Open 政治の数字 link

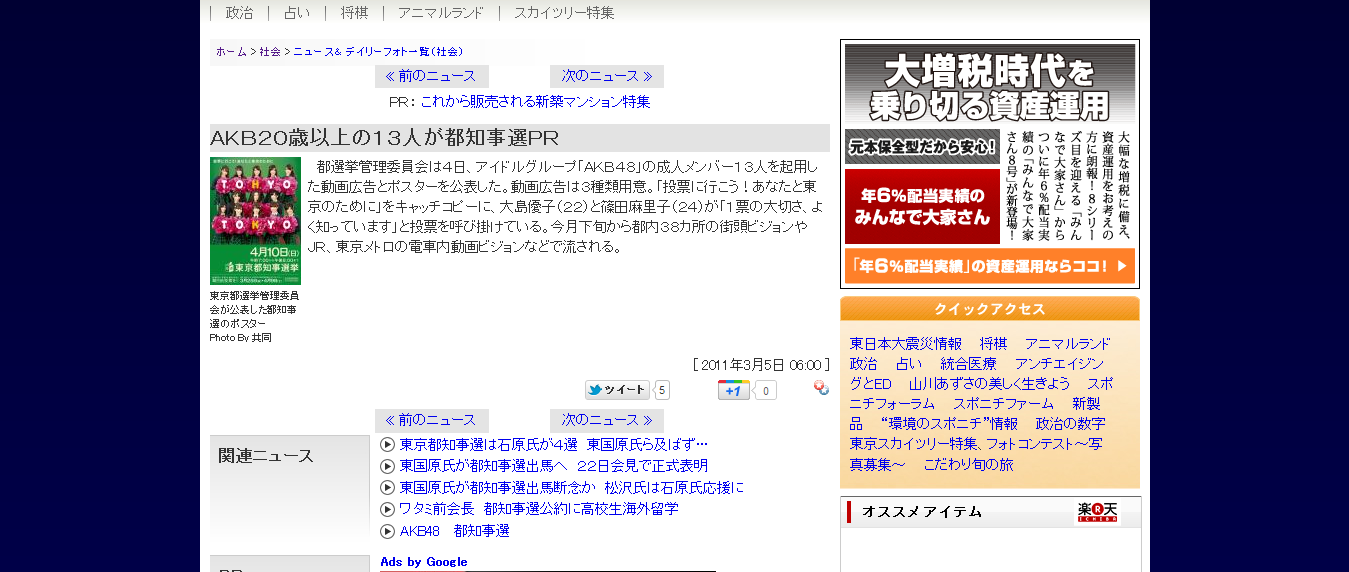click(x=1070, y=424)
